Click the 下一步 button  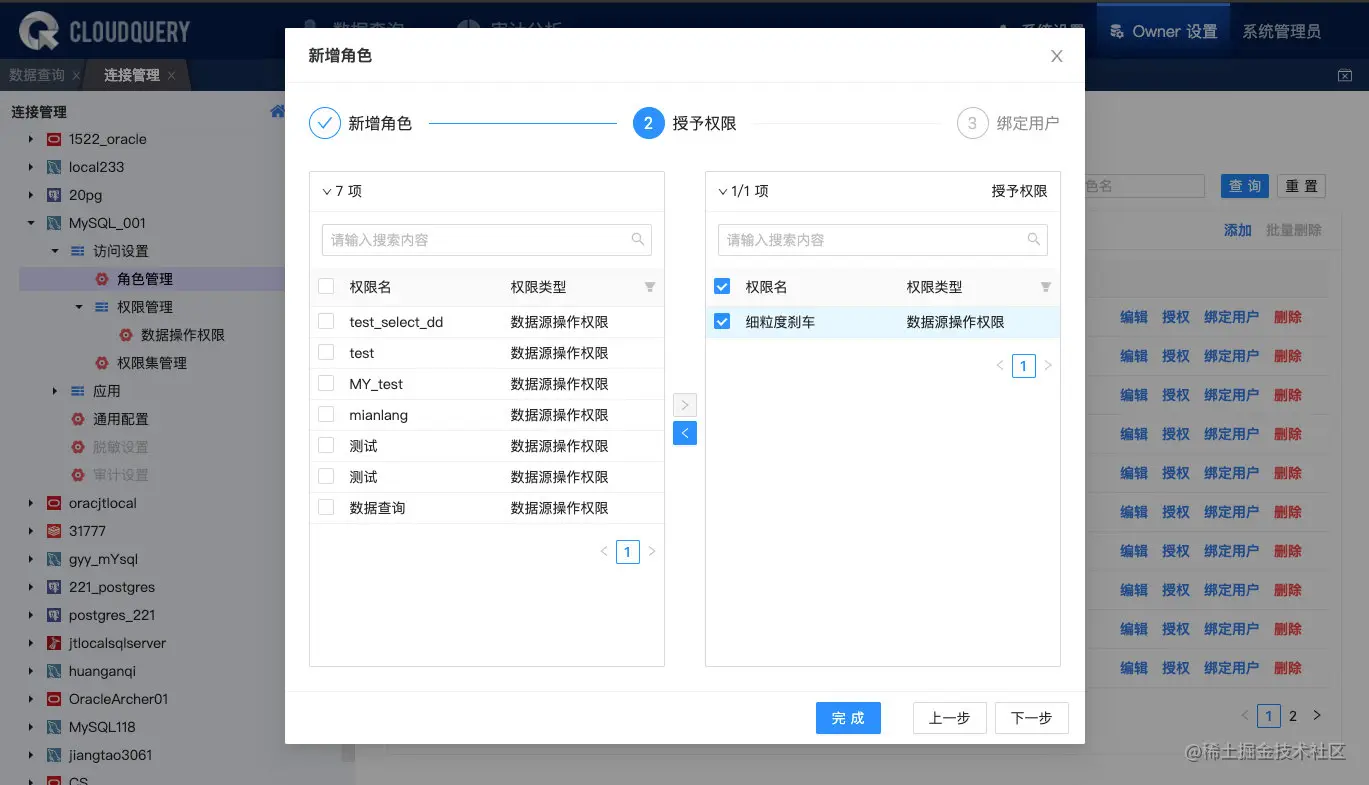(x=1032, y=718)
